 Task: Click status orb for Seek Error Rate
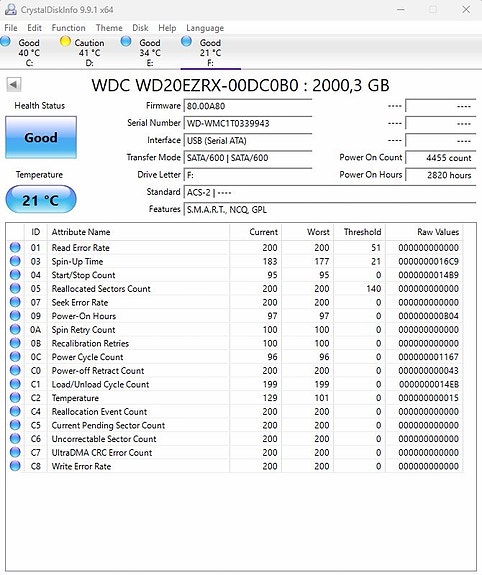(x=15, y=302)
